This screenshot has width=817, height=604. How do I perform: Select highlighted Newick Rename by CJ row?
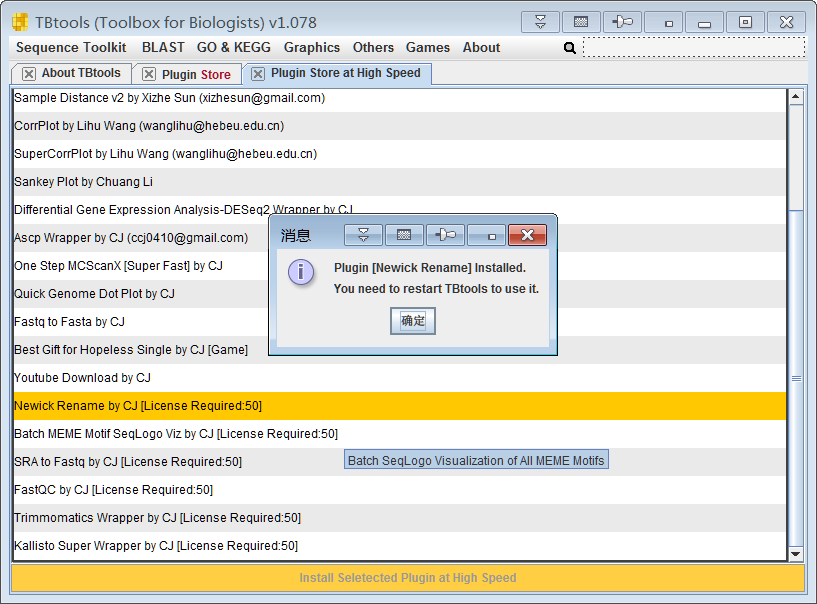pyautogui.click(x=400, y=406)
